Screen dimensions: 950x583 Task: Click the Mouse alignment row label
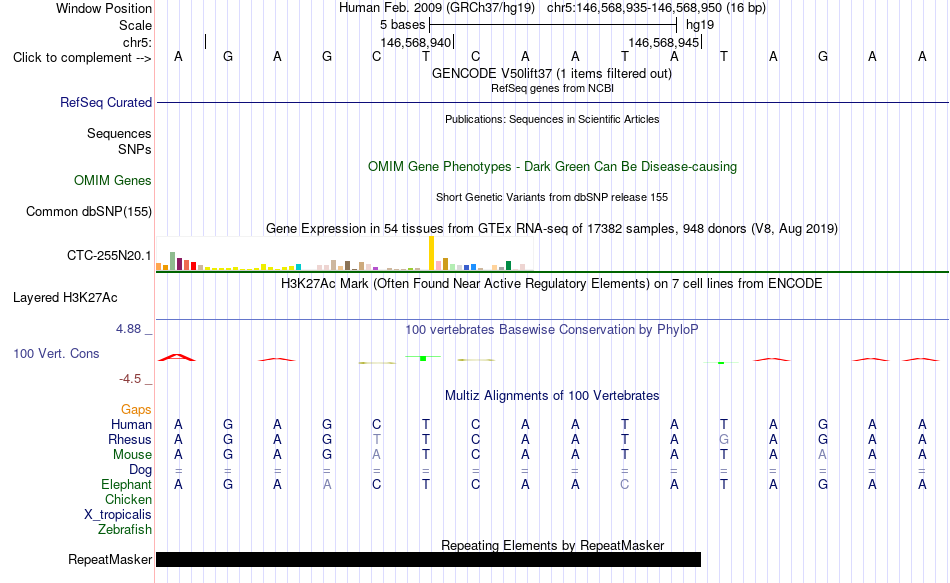pyautogui.click(x=132, y=455)
